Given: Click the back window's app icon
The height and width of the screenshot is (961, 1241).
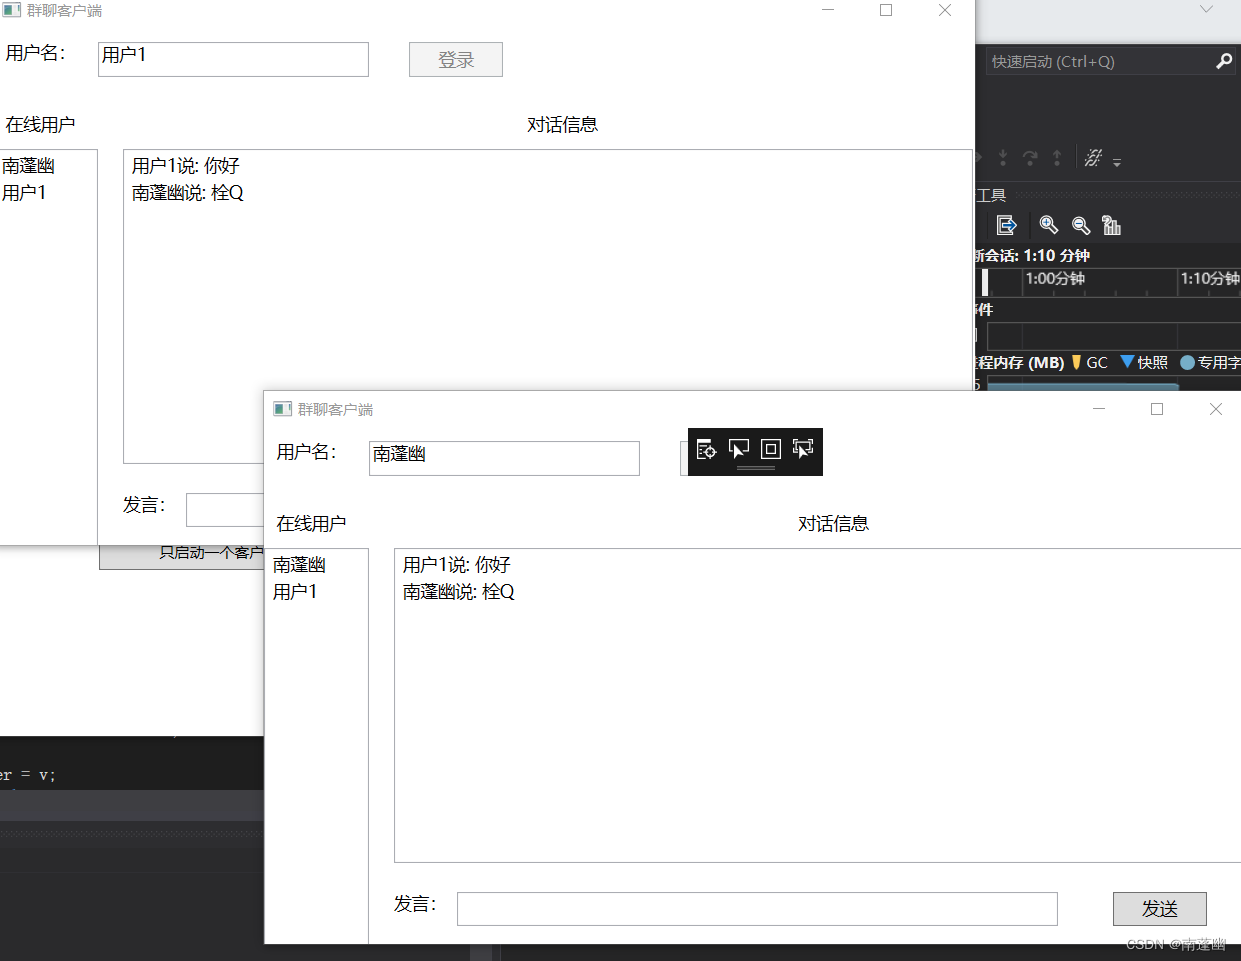Looking at the screenshot, I should pos(12,10).
